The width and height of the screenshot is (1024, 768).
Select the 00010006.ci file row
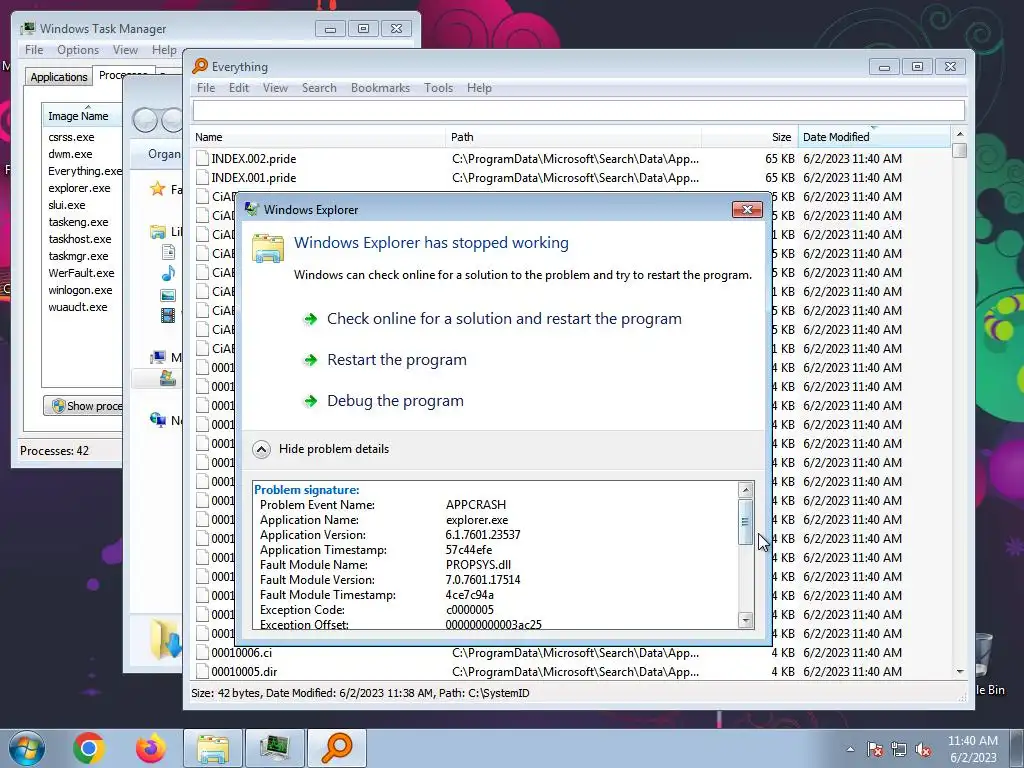(x=571, y=652)
